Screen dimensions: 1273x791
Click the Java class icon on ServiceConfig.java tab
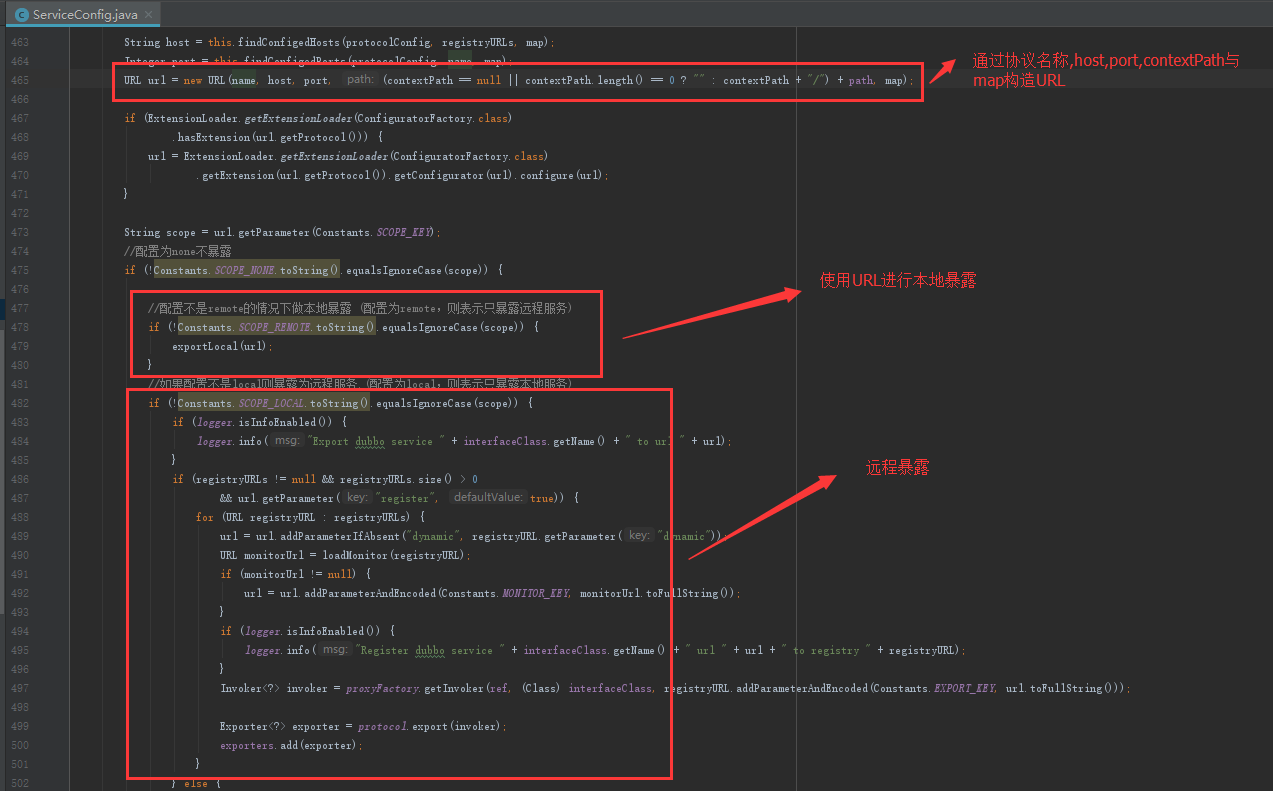pyautogui.click(x=20, y=15)
